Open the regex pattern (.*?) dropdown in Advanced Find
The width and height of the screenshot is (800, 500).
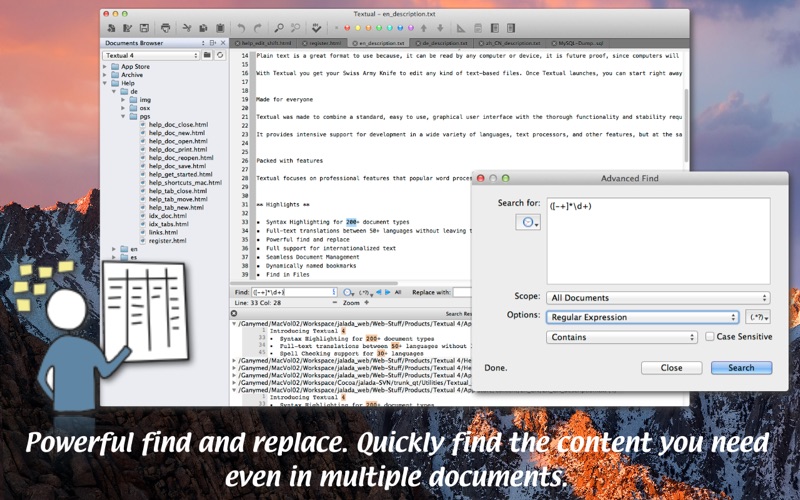pos(758,317)
